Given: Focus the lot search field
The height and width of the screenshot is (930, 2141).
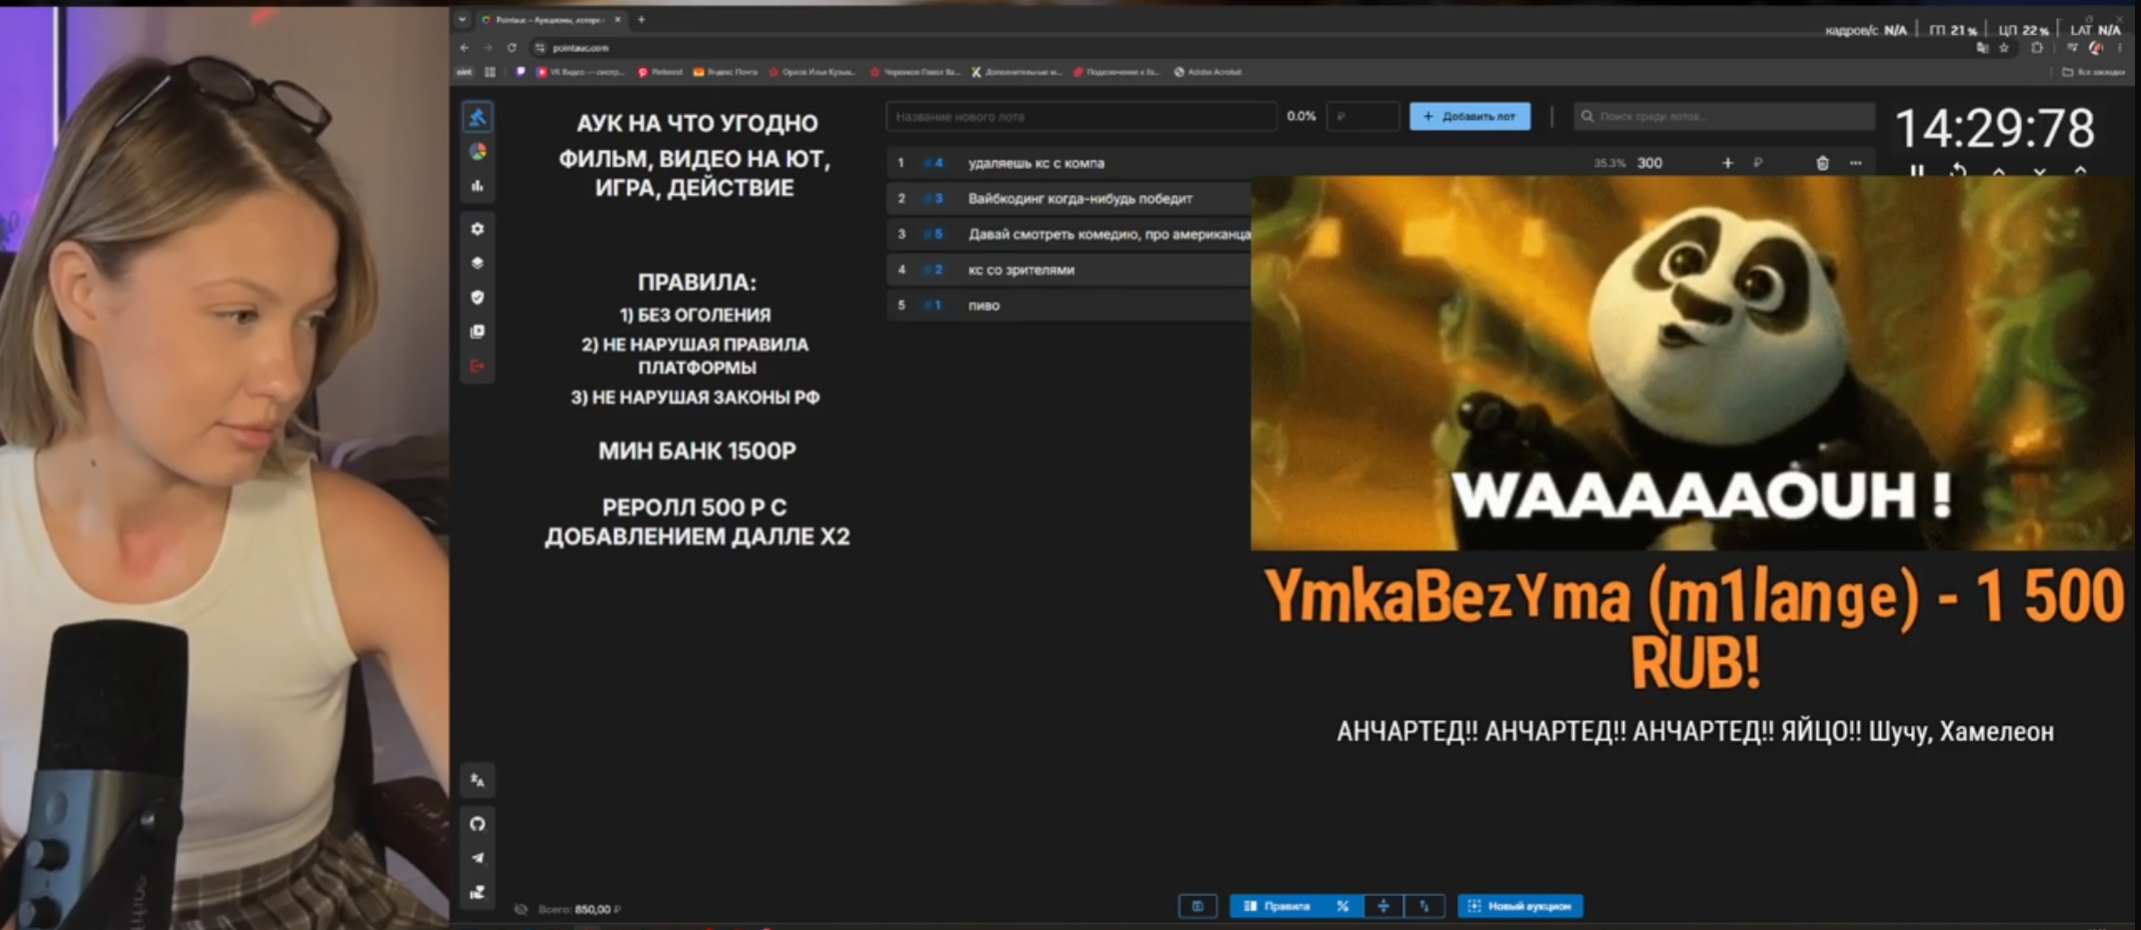Looking at the screenshot, I should tap(1723, 116).
